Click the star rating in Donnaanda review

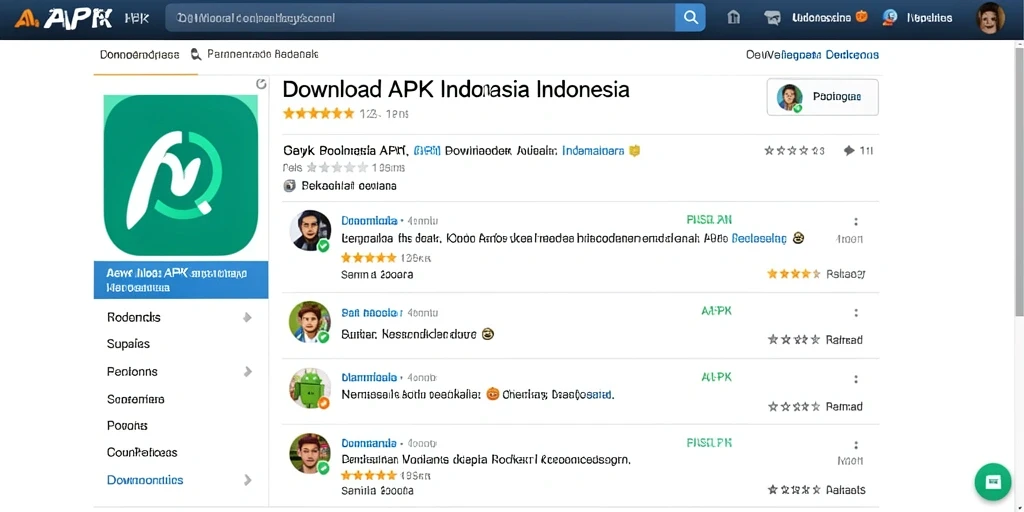point(369,475)
